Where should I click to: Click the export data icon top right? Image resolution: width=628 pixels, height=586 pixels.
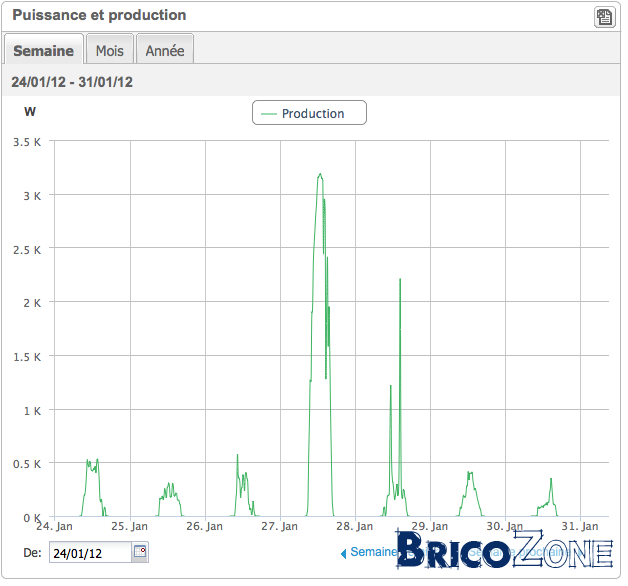(x=604, y=17)
